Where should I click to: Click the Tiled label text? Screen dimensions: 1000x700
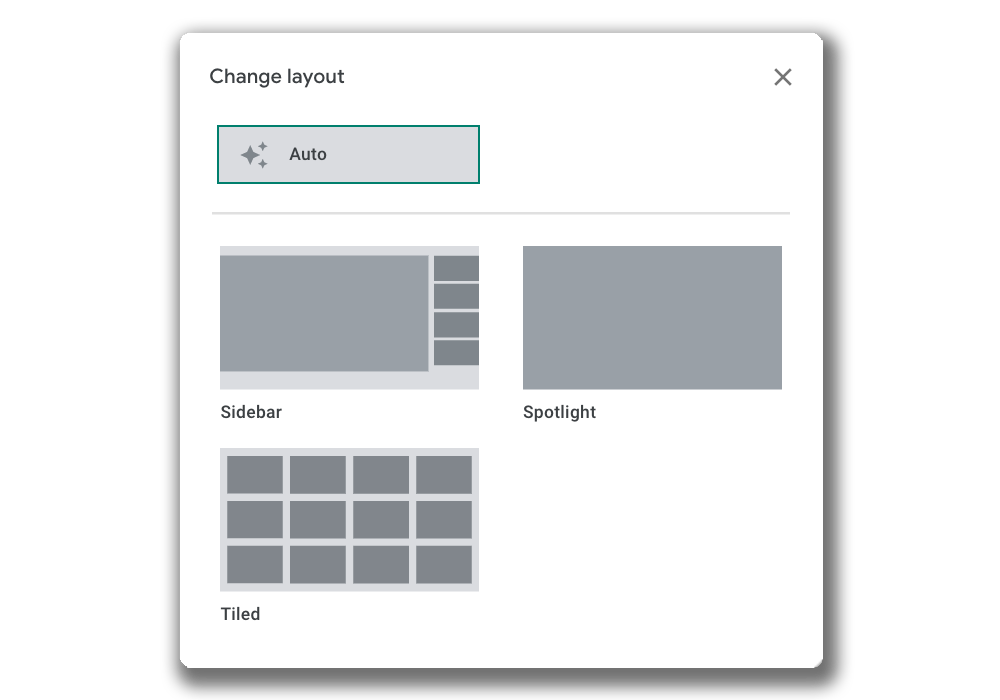point(240,614)
